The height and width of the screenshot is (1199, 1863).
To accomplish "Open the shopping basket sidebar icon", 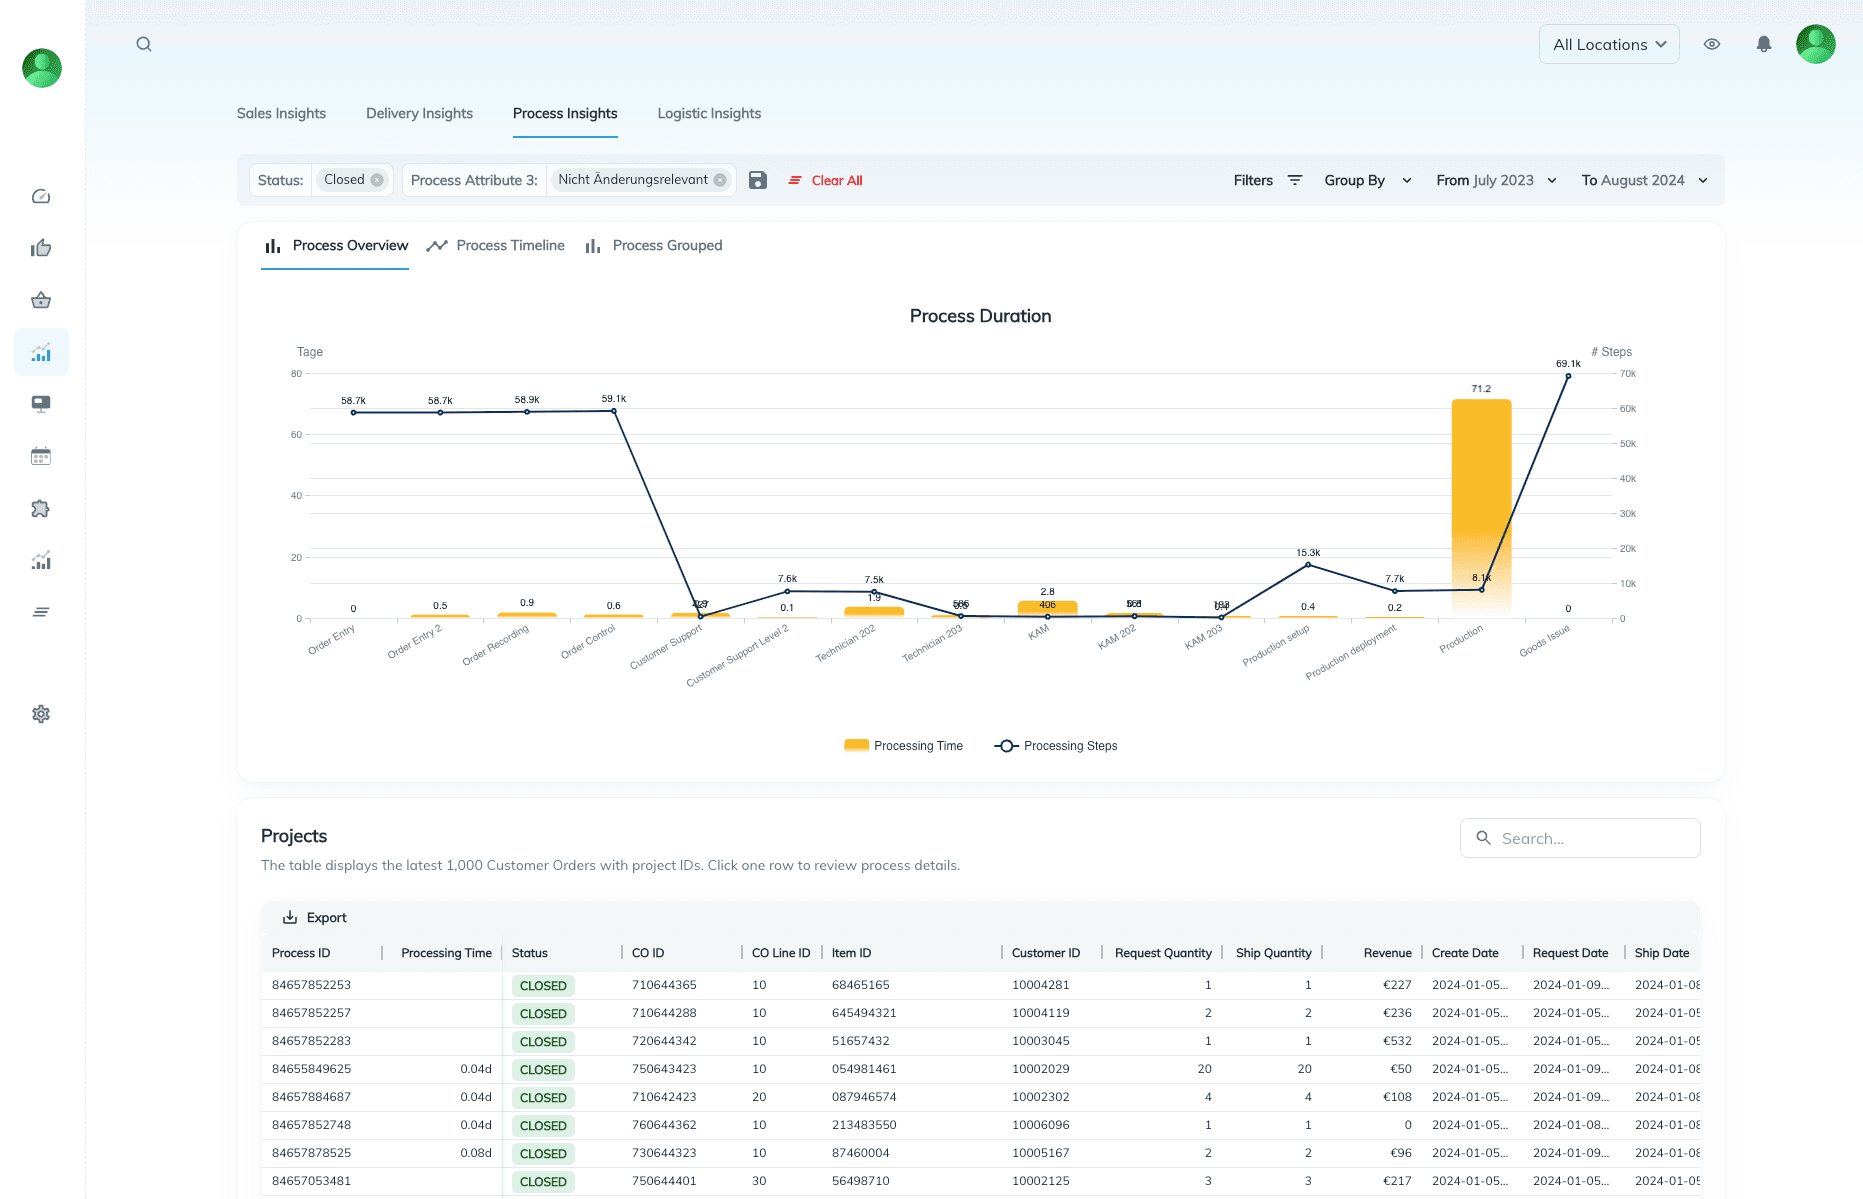I will [41, 300].
